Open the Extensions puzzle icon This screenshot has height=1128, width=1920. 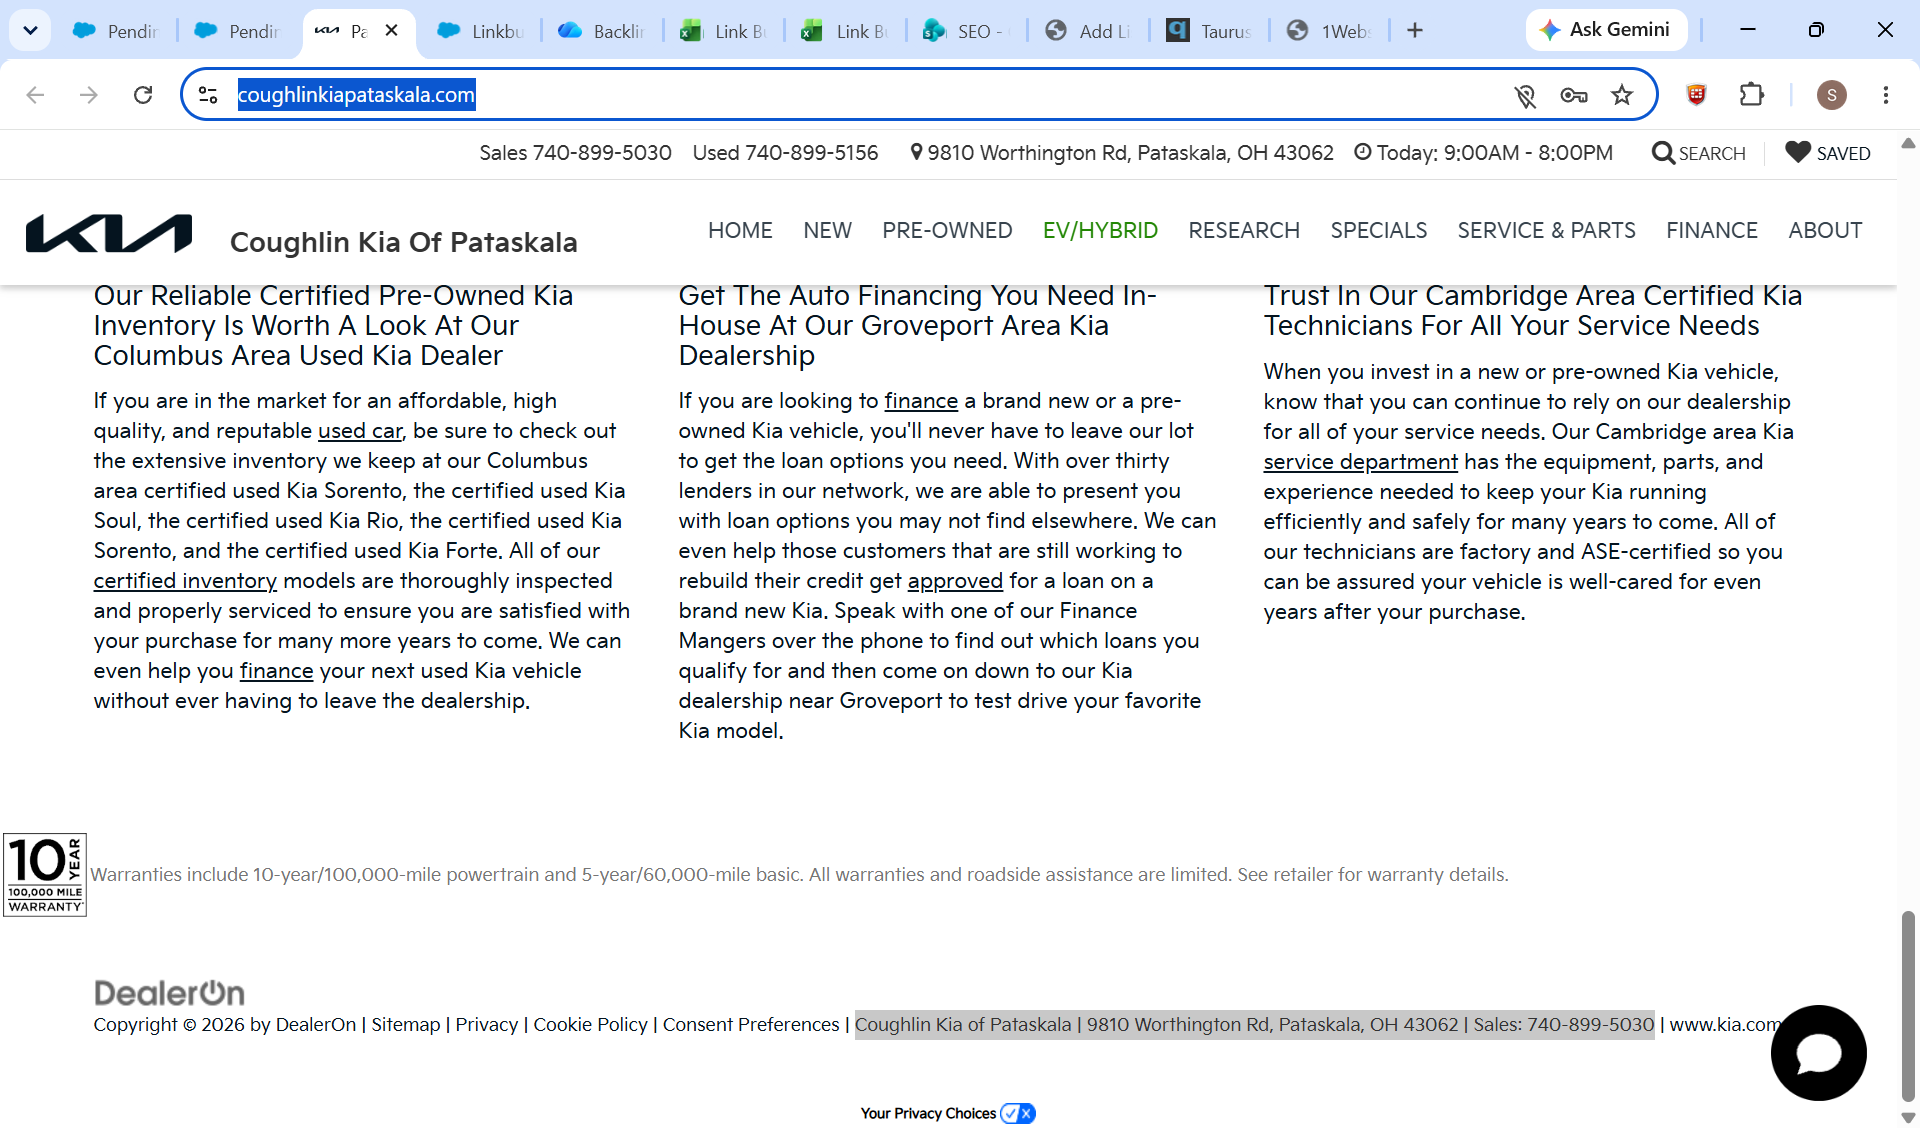[x=1752, y=95]
